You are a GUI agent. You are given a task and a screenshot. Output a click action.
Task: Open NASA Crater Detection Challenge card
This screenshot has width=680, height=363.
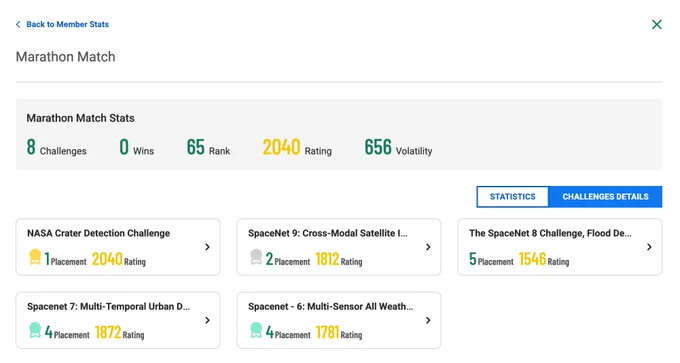point(118,247)
